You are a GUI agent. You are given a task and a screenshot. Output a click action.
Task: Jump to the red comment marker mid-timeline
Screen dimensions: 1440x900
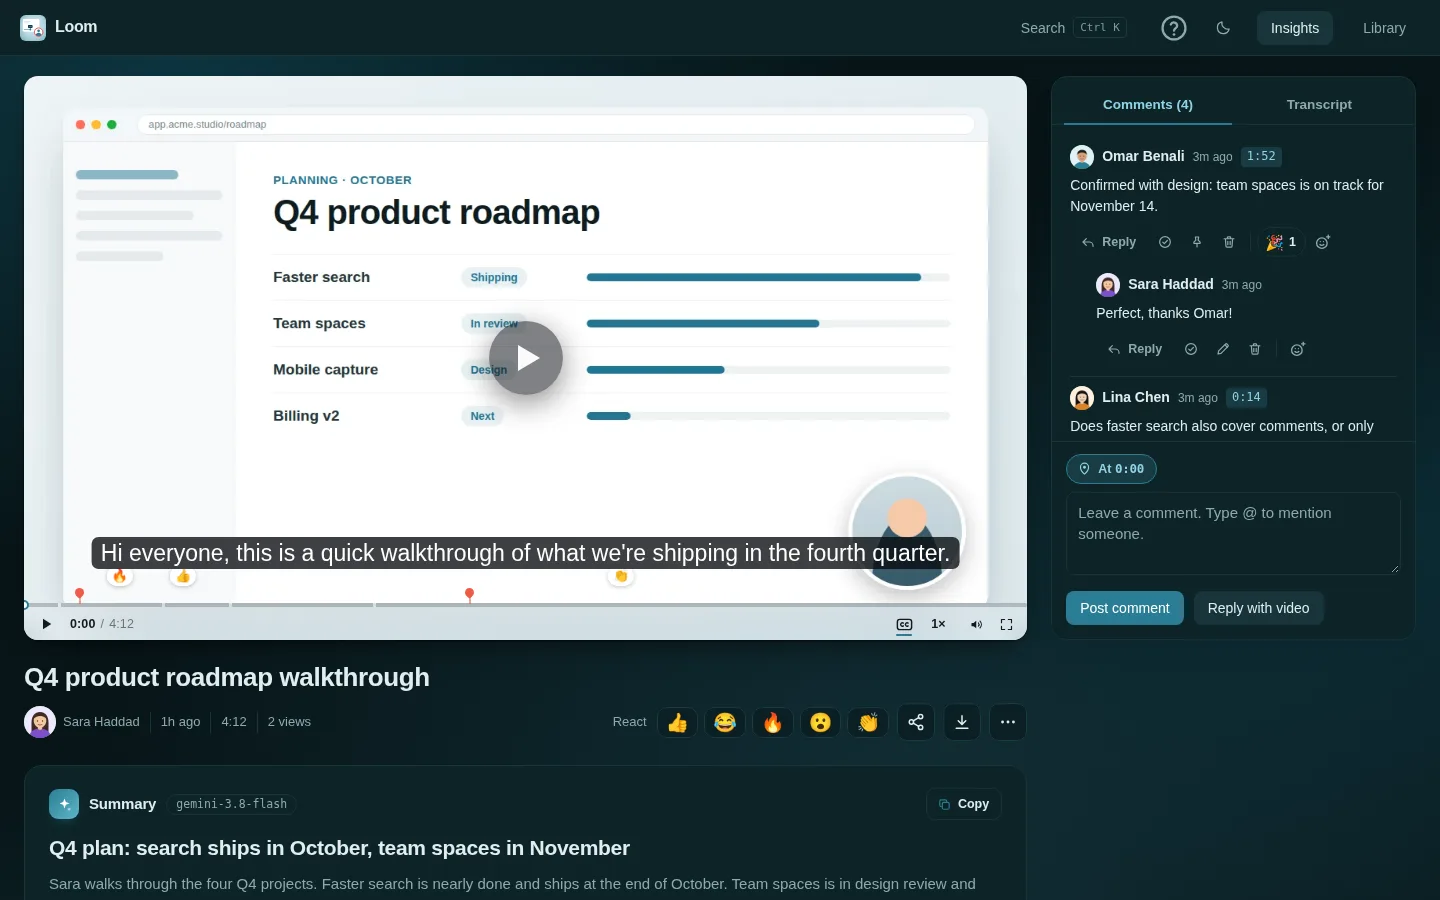coord(469,595)
